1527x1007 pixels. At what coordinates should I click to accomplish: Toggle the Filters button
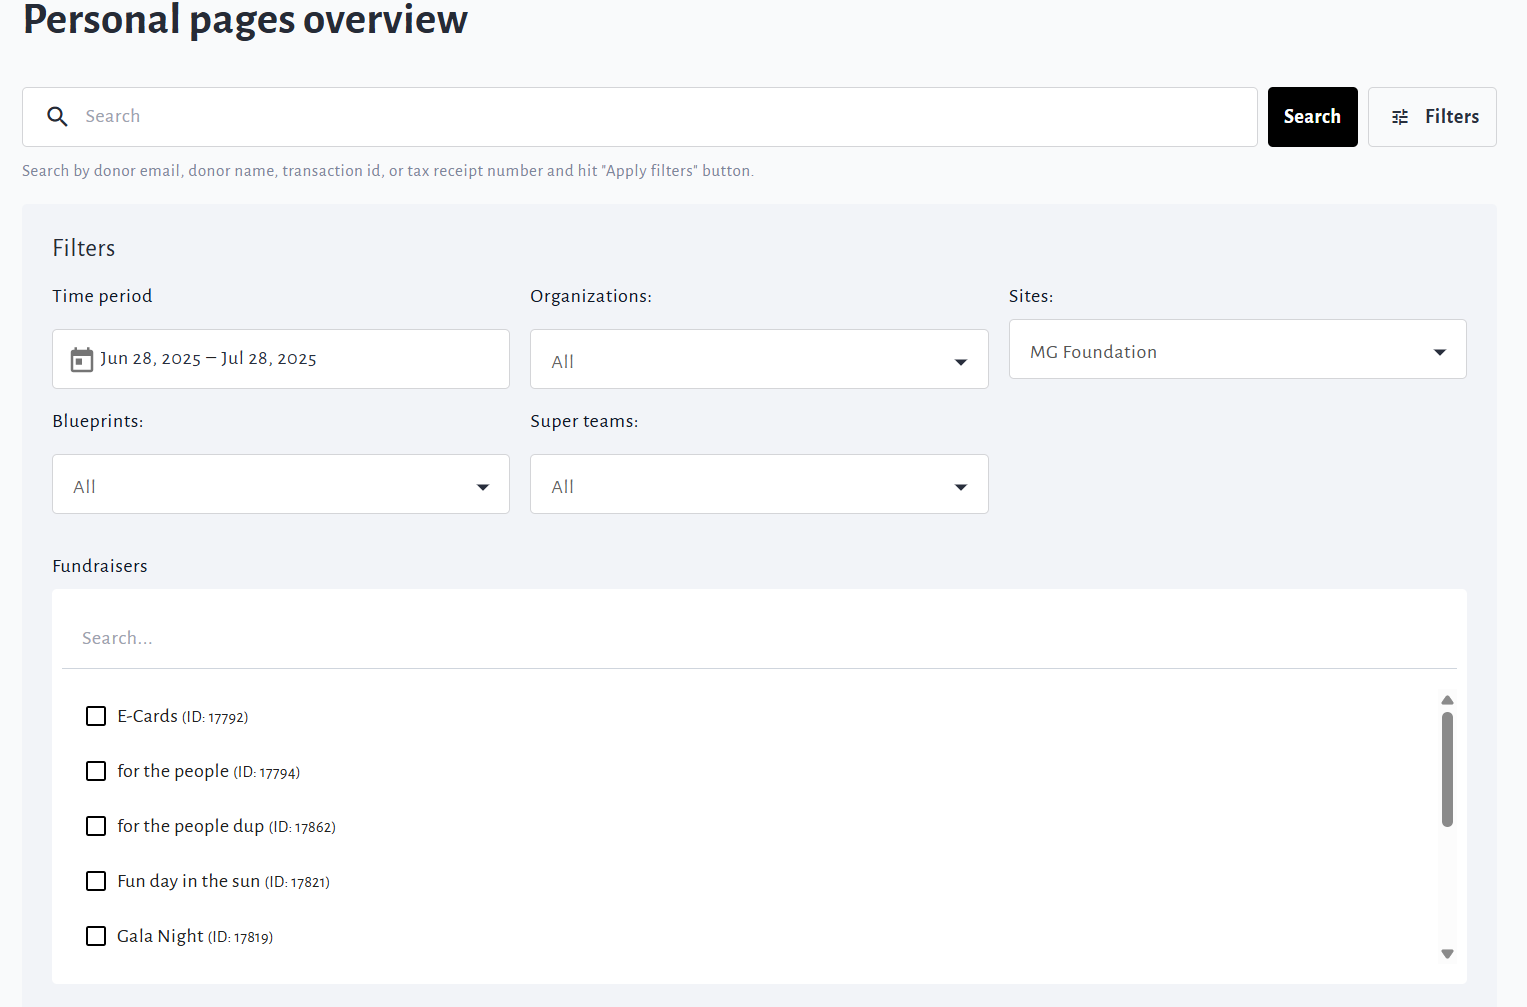[x=1431, y=117]
